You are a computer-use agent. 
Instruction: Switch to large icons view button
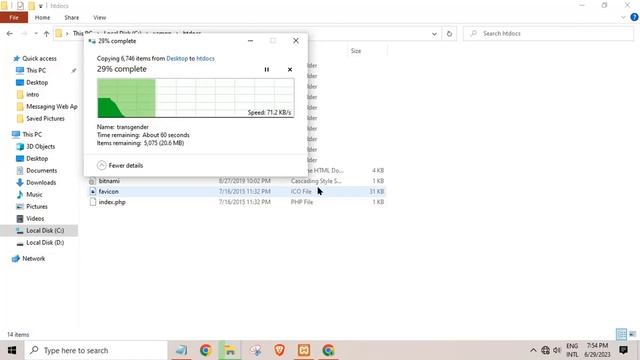tap(633, 334)
